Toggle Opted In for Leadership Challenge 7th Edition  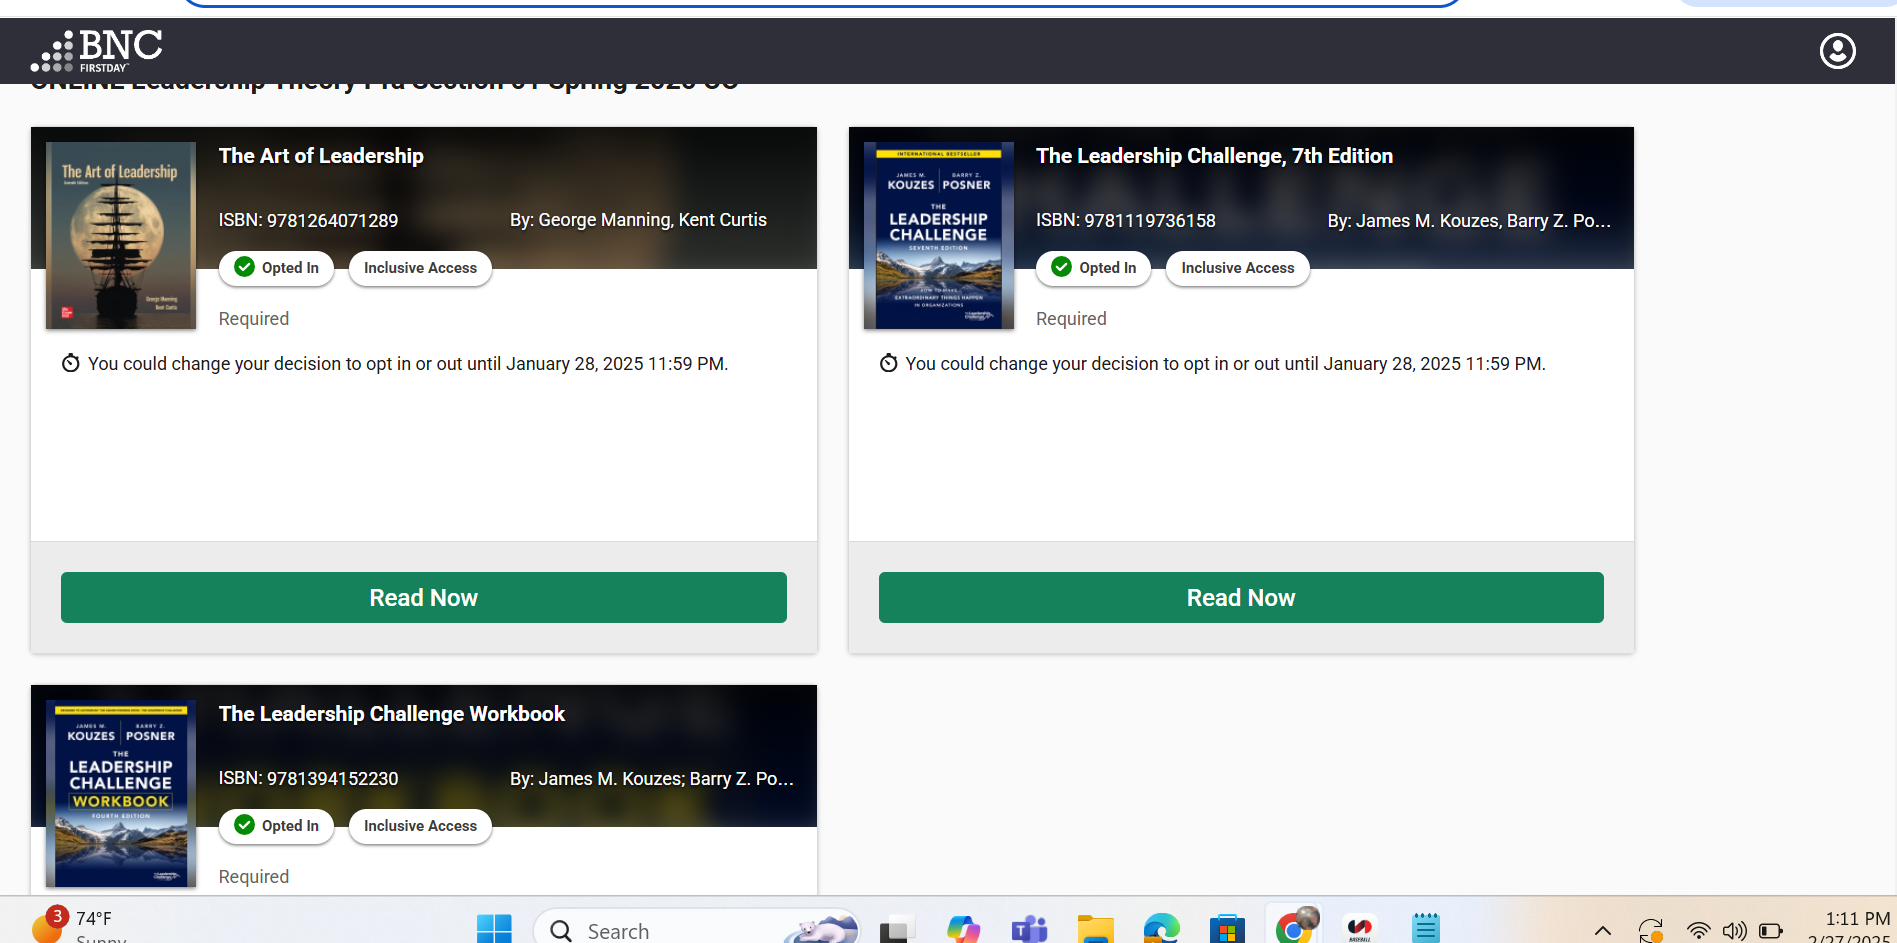pos(1094,268)
